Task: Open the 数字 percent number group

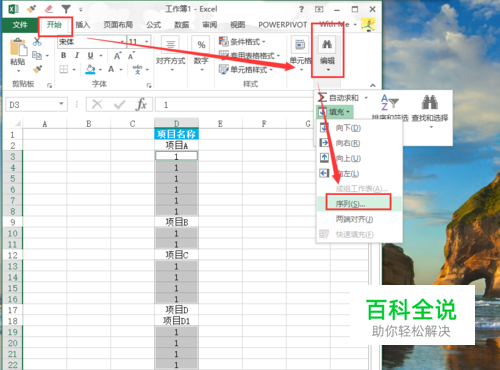Action: click(x=201, y=53)
